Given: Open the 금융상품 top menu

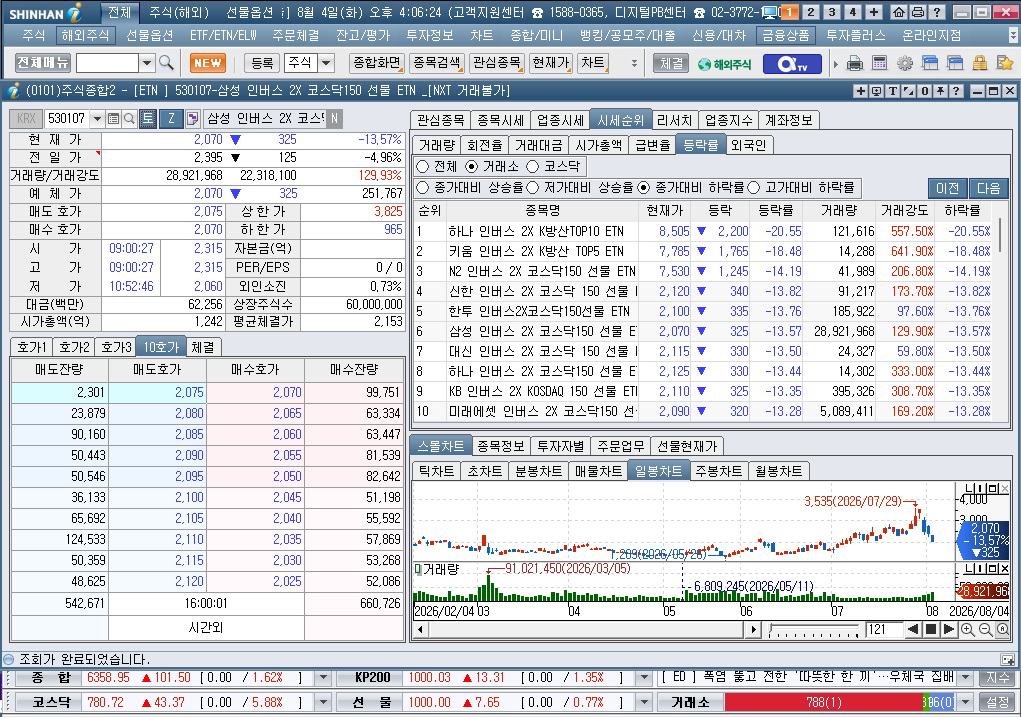Looking at the screenshot, I should (x=786, y=35).
